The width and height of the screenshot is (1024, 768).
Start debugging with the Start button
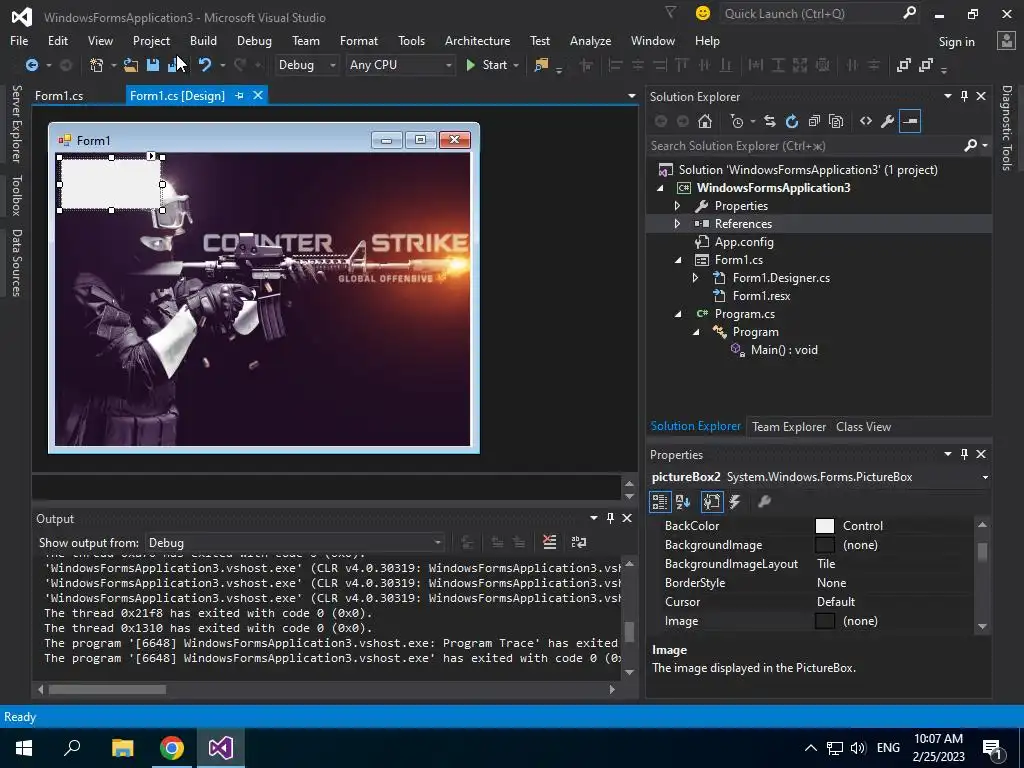pyautogui.click(x=487, y=65)
